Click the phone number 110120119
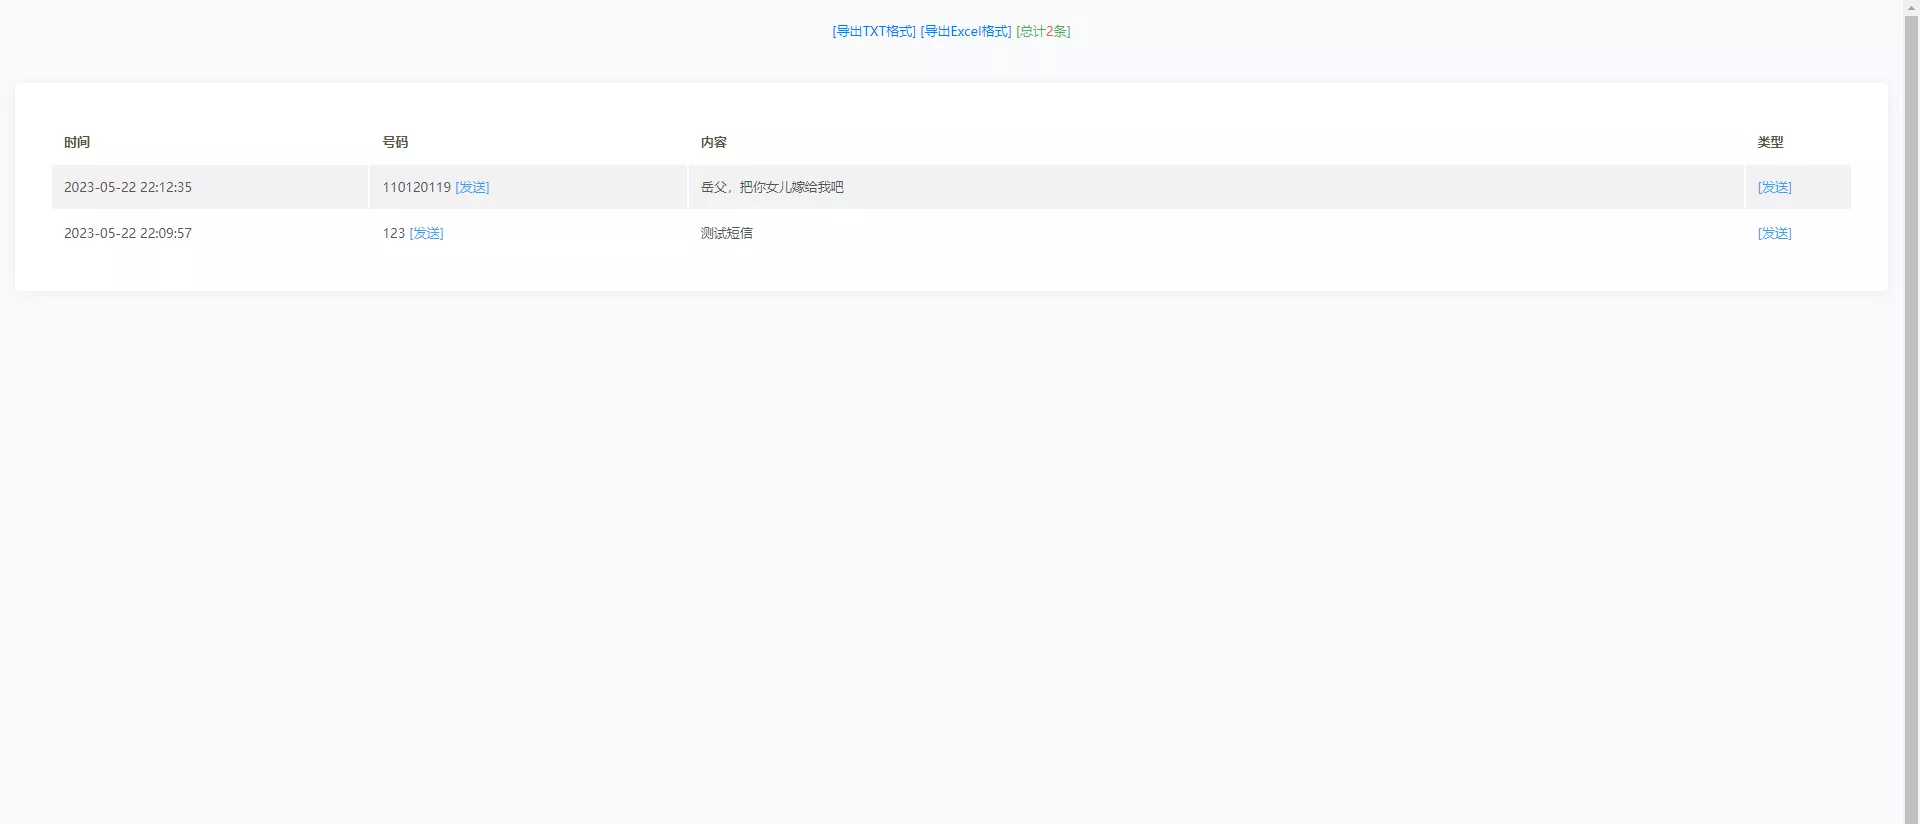This screenshot has width=1920, height=824. (416, 187)
